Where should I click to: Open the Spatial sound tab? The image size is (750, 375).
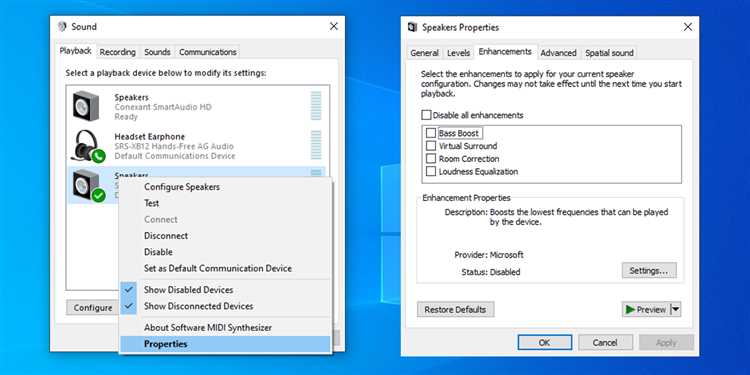pyautogui.click(x=609, y=53)
